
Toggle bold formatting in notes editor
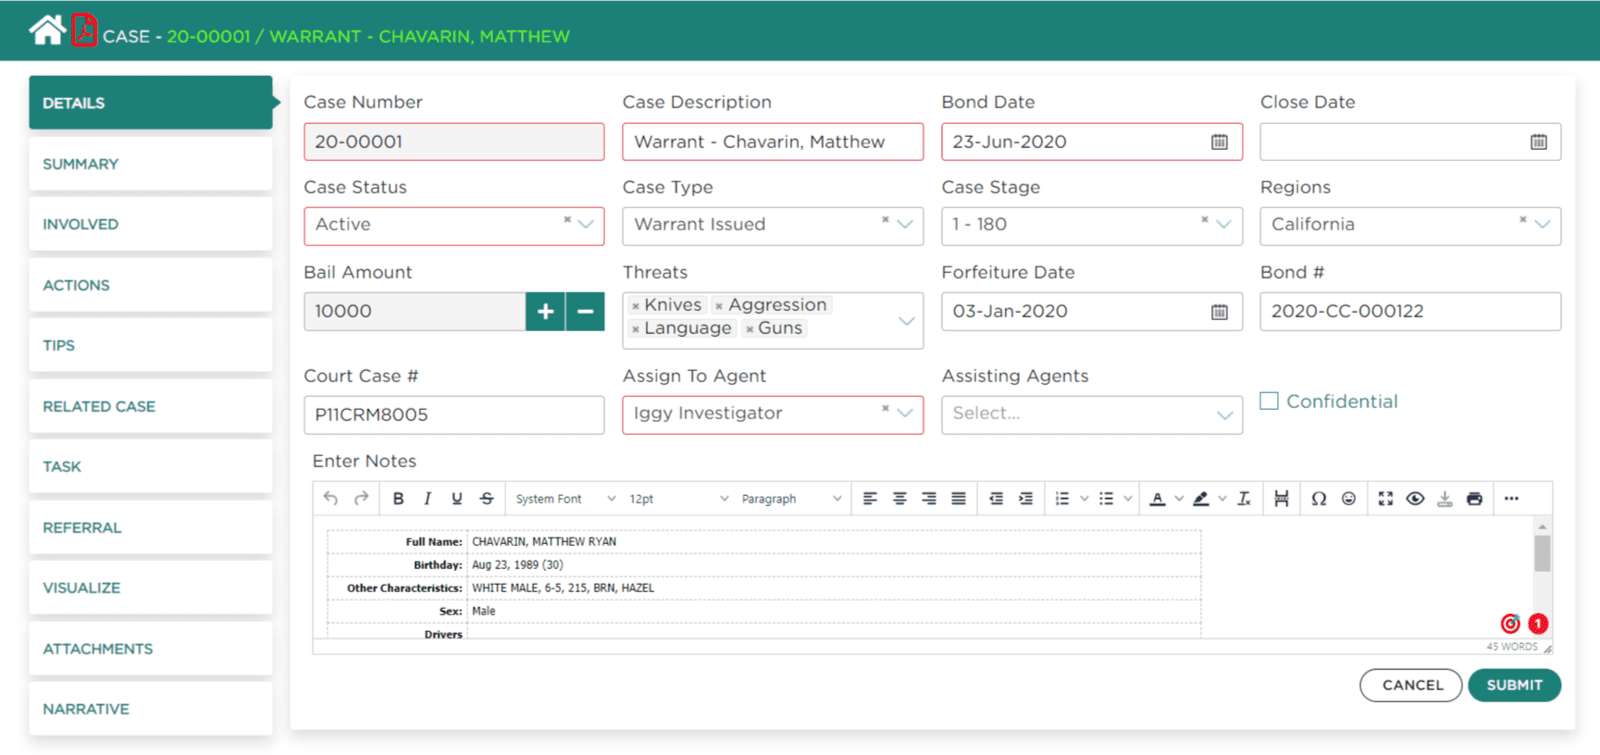398,498
